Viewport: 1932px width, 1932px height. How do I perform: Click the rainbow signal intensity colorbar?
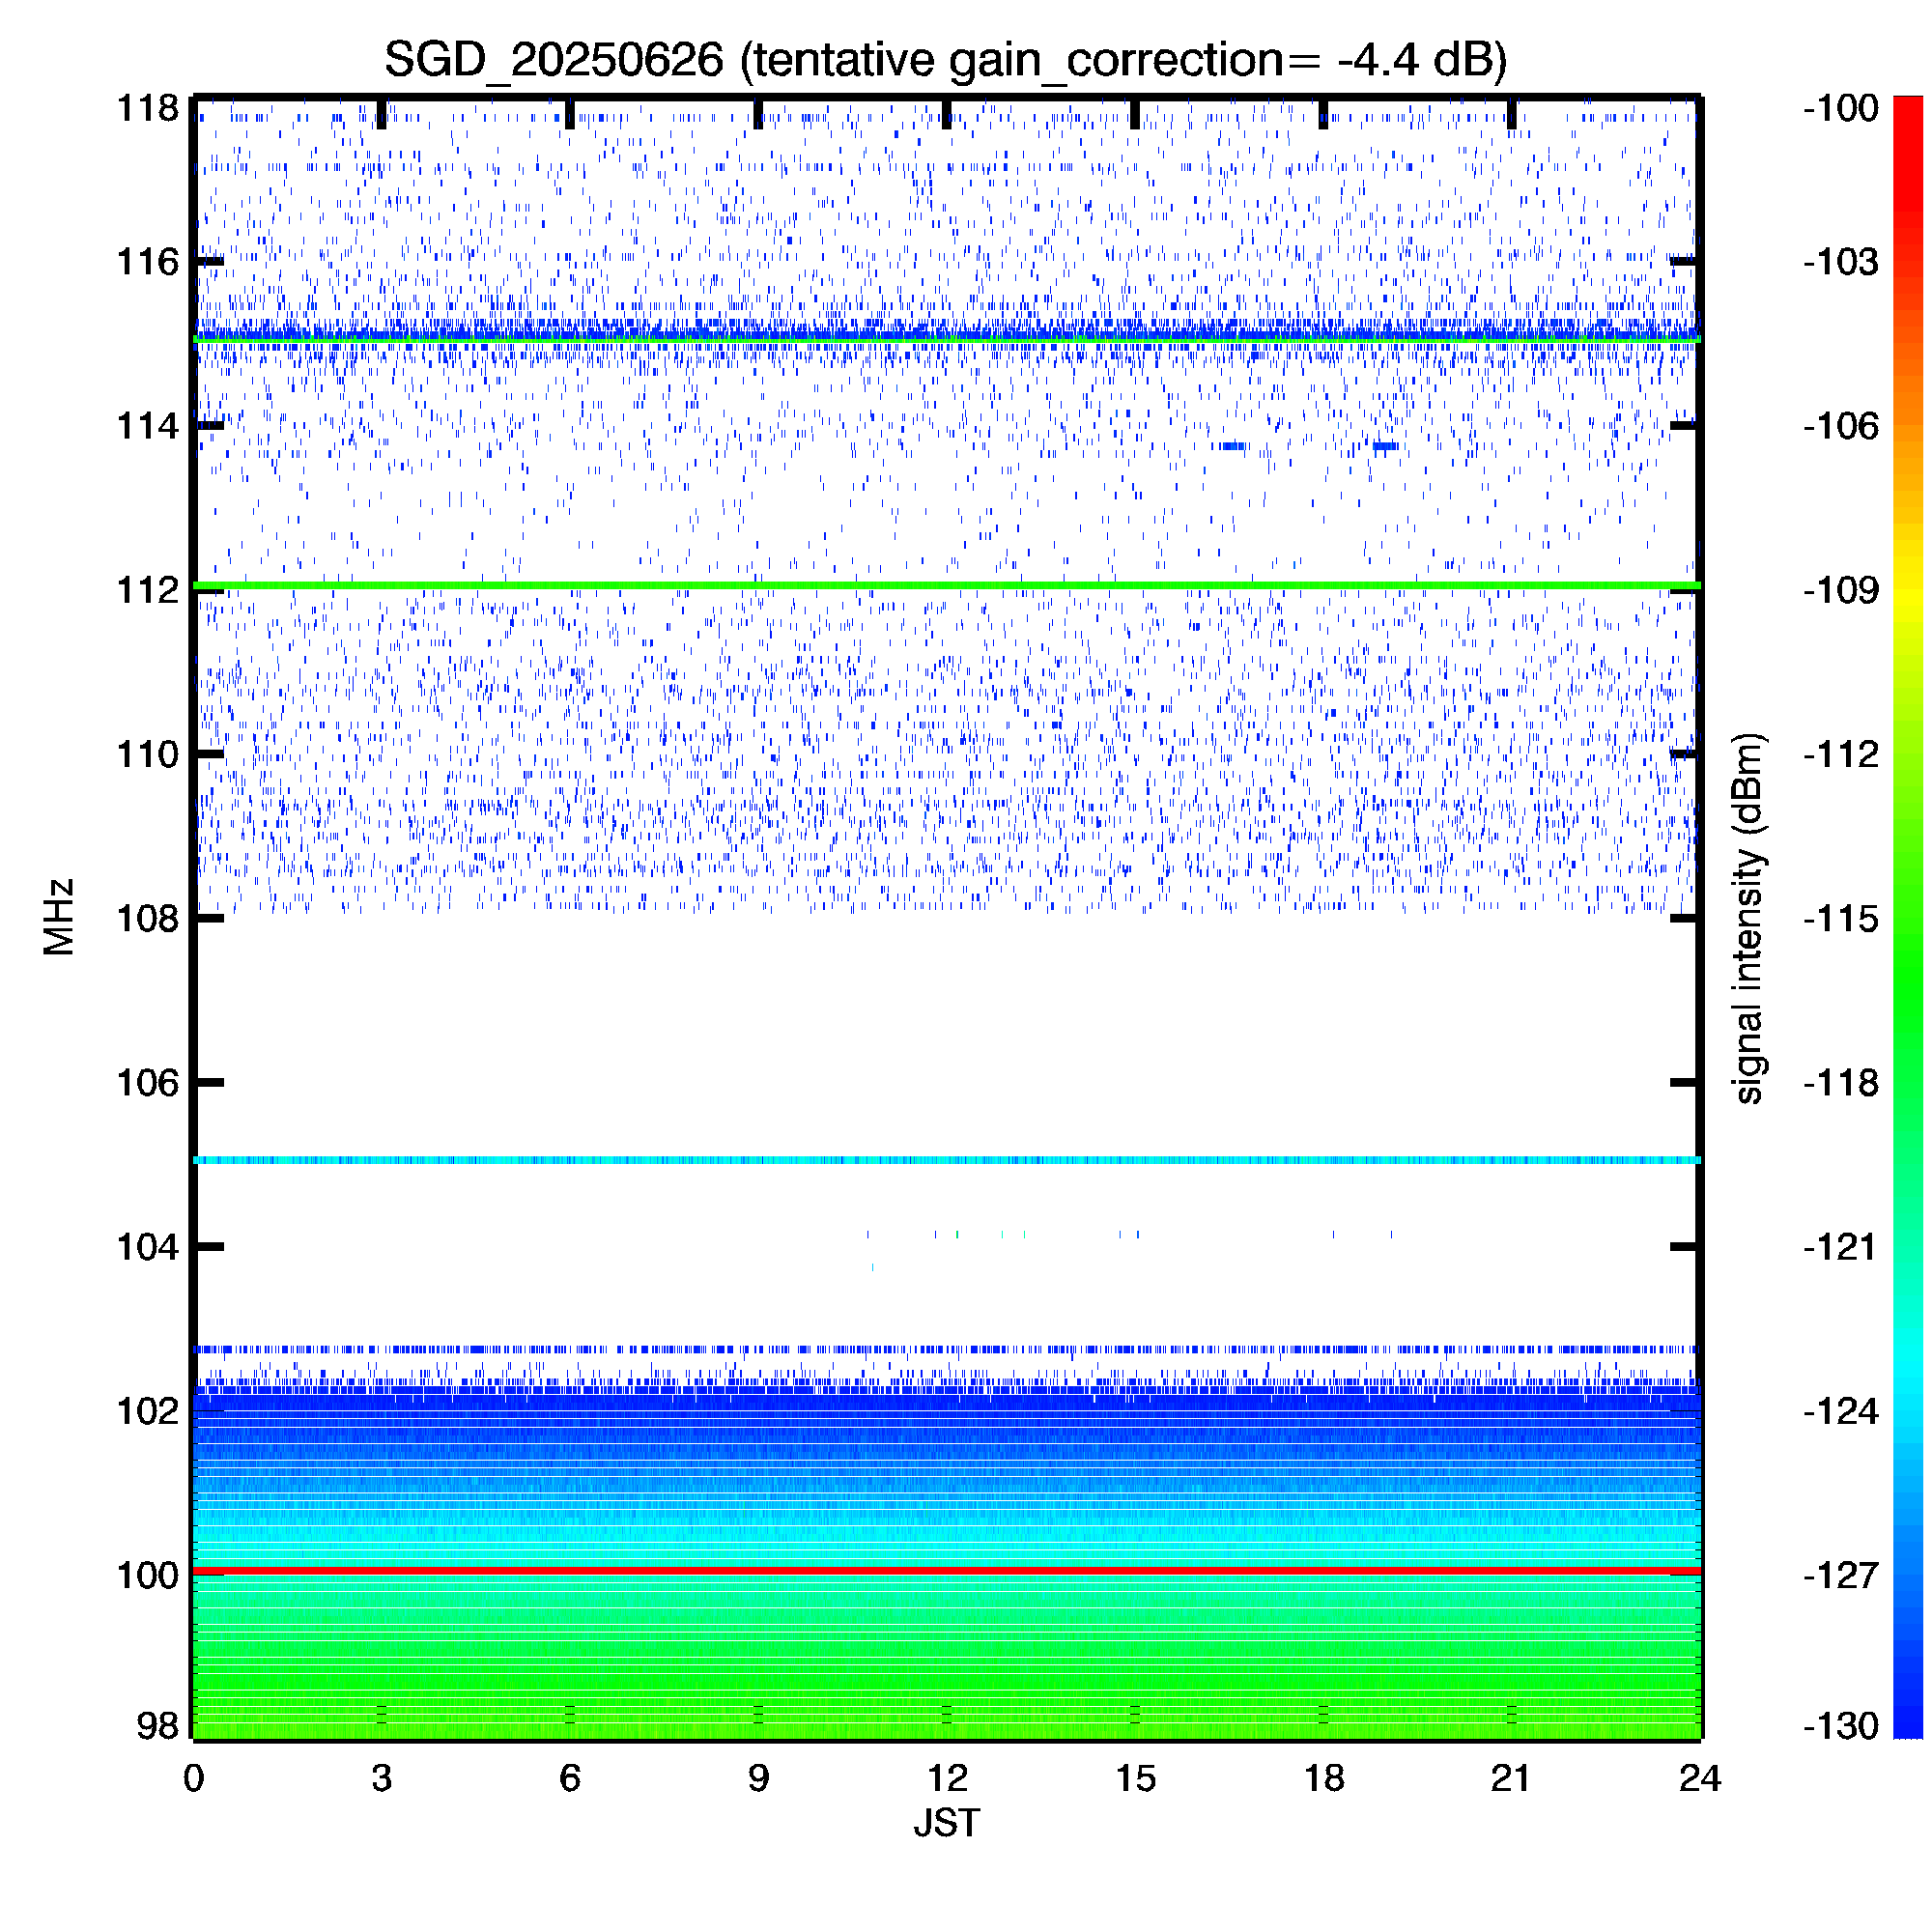[x=1909, y=917]
